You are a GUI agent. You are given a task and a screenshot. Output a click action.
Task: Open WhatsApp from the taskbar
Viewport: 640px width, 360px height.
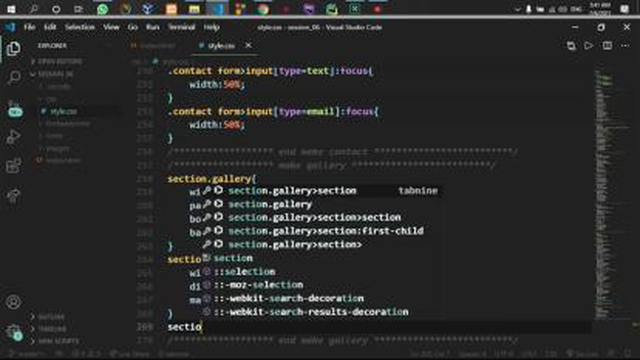click(x=103, y=9)
